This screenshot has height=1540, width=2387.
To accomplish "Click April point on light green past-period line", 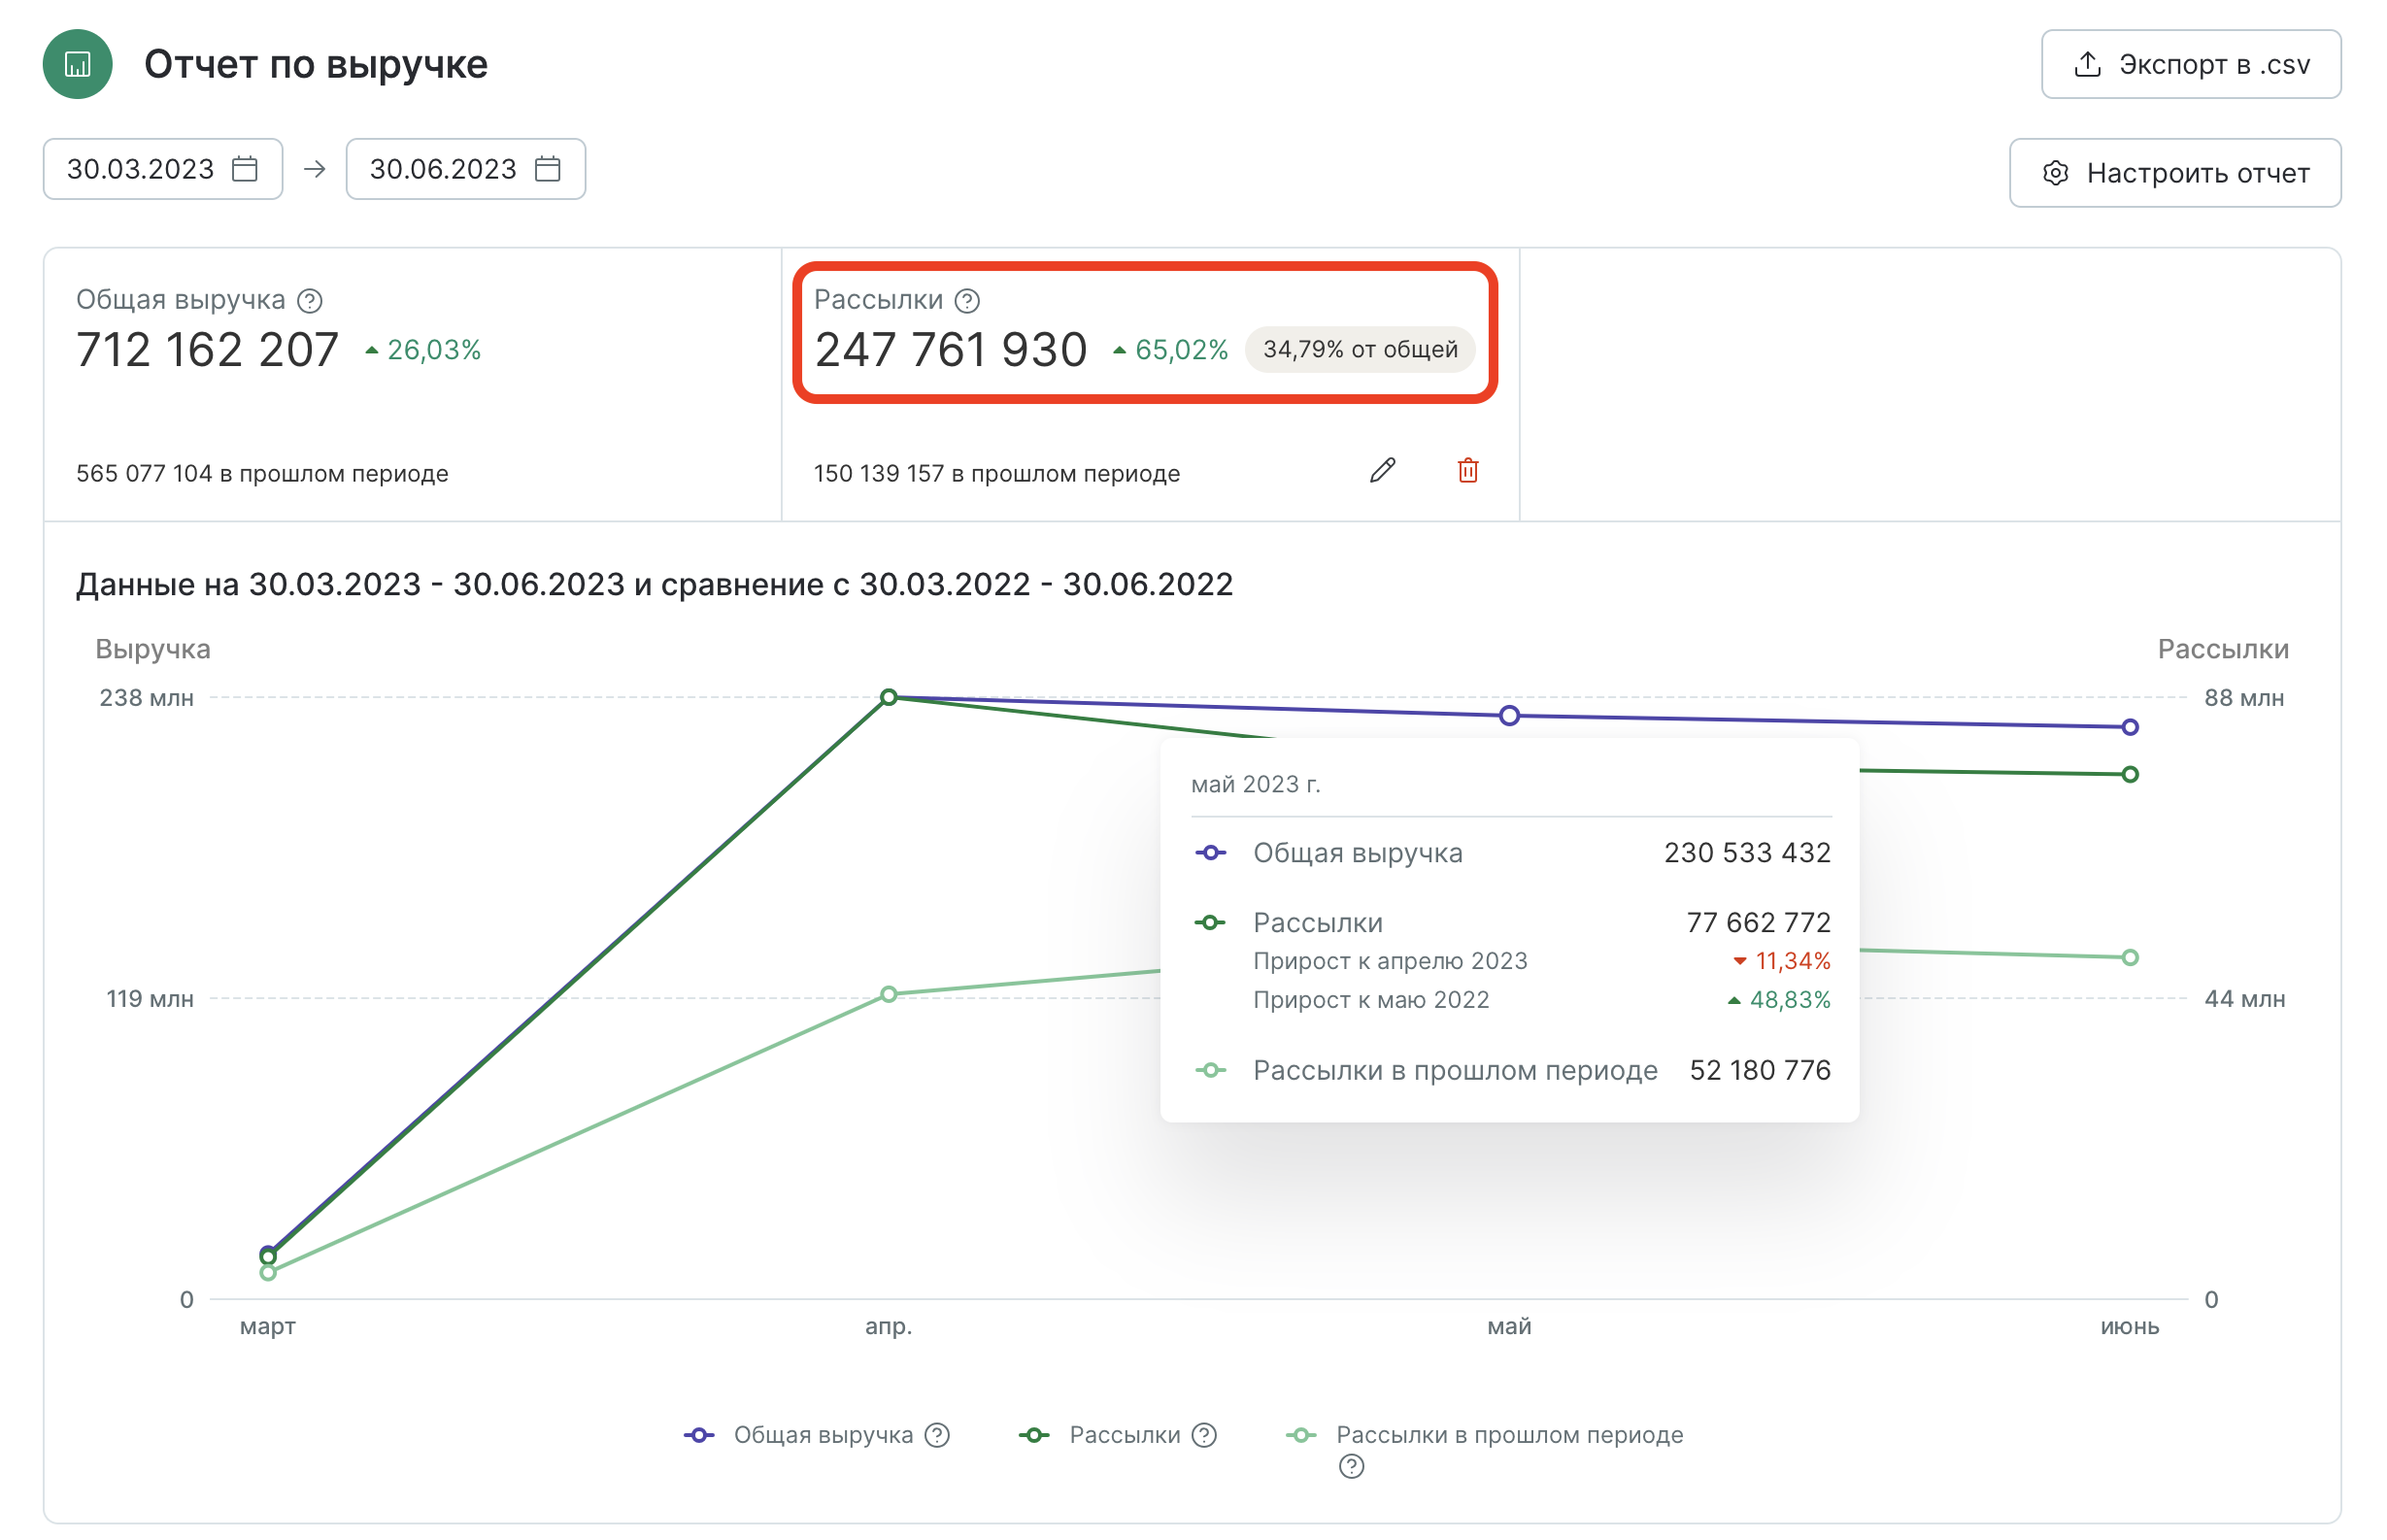I will [888, 994].
